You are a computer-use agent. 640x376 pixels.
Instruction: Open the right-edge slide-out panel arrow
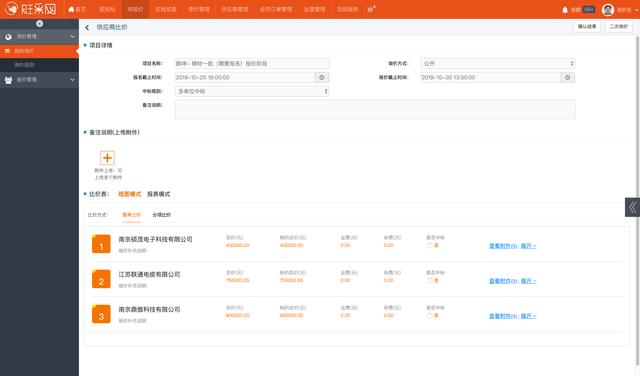point(632,207)
